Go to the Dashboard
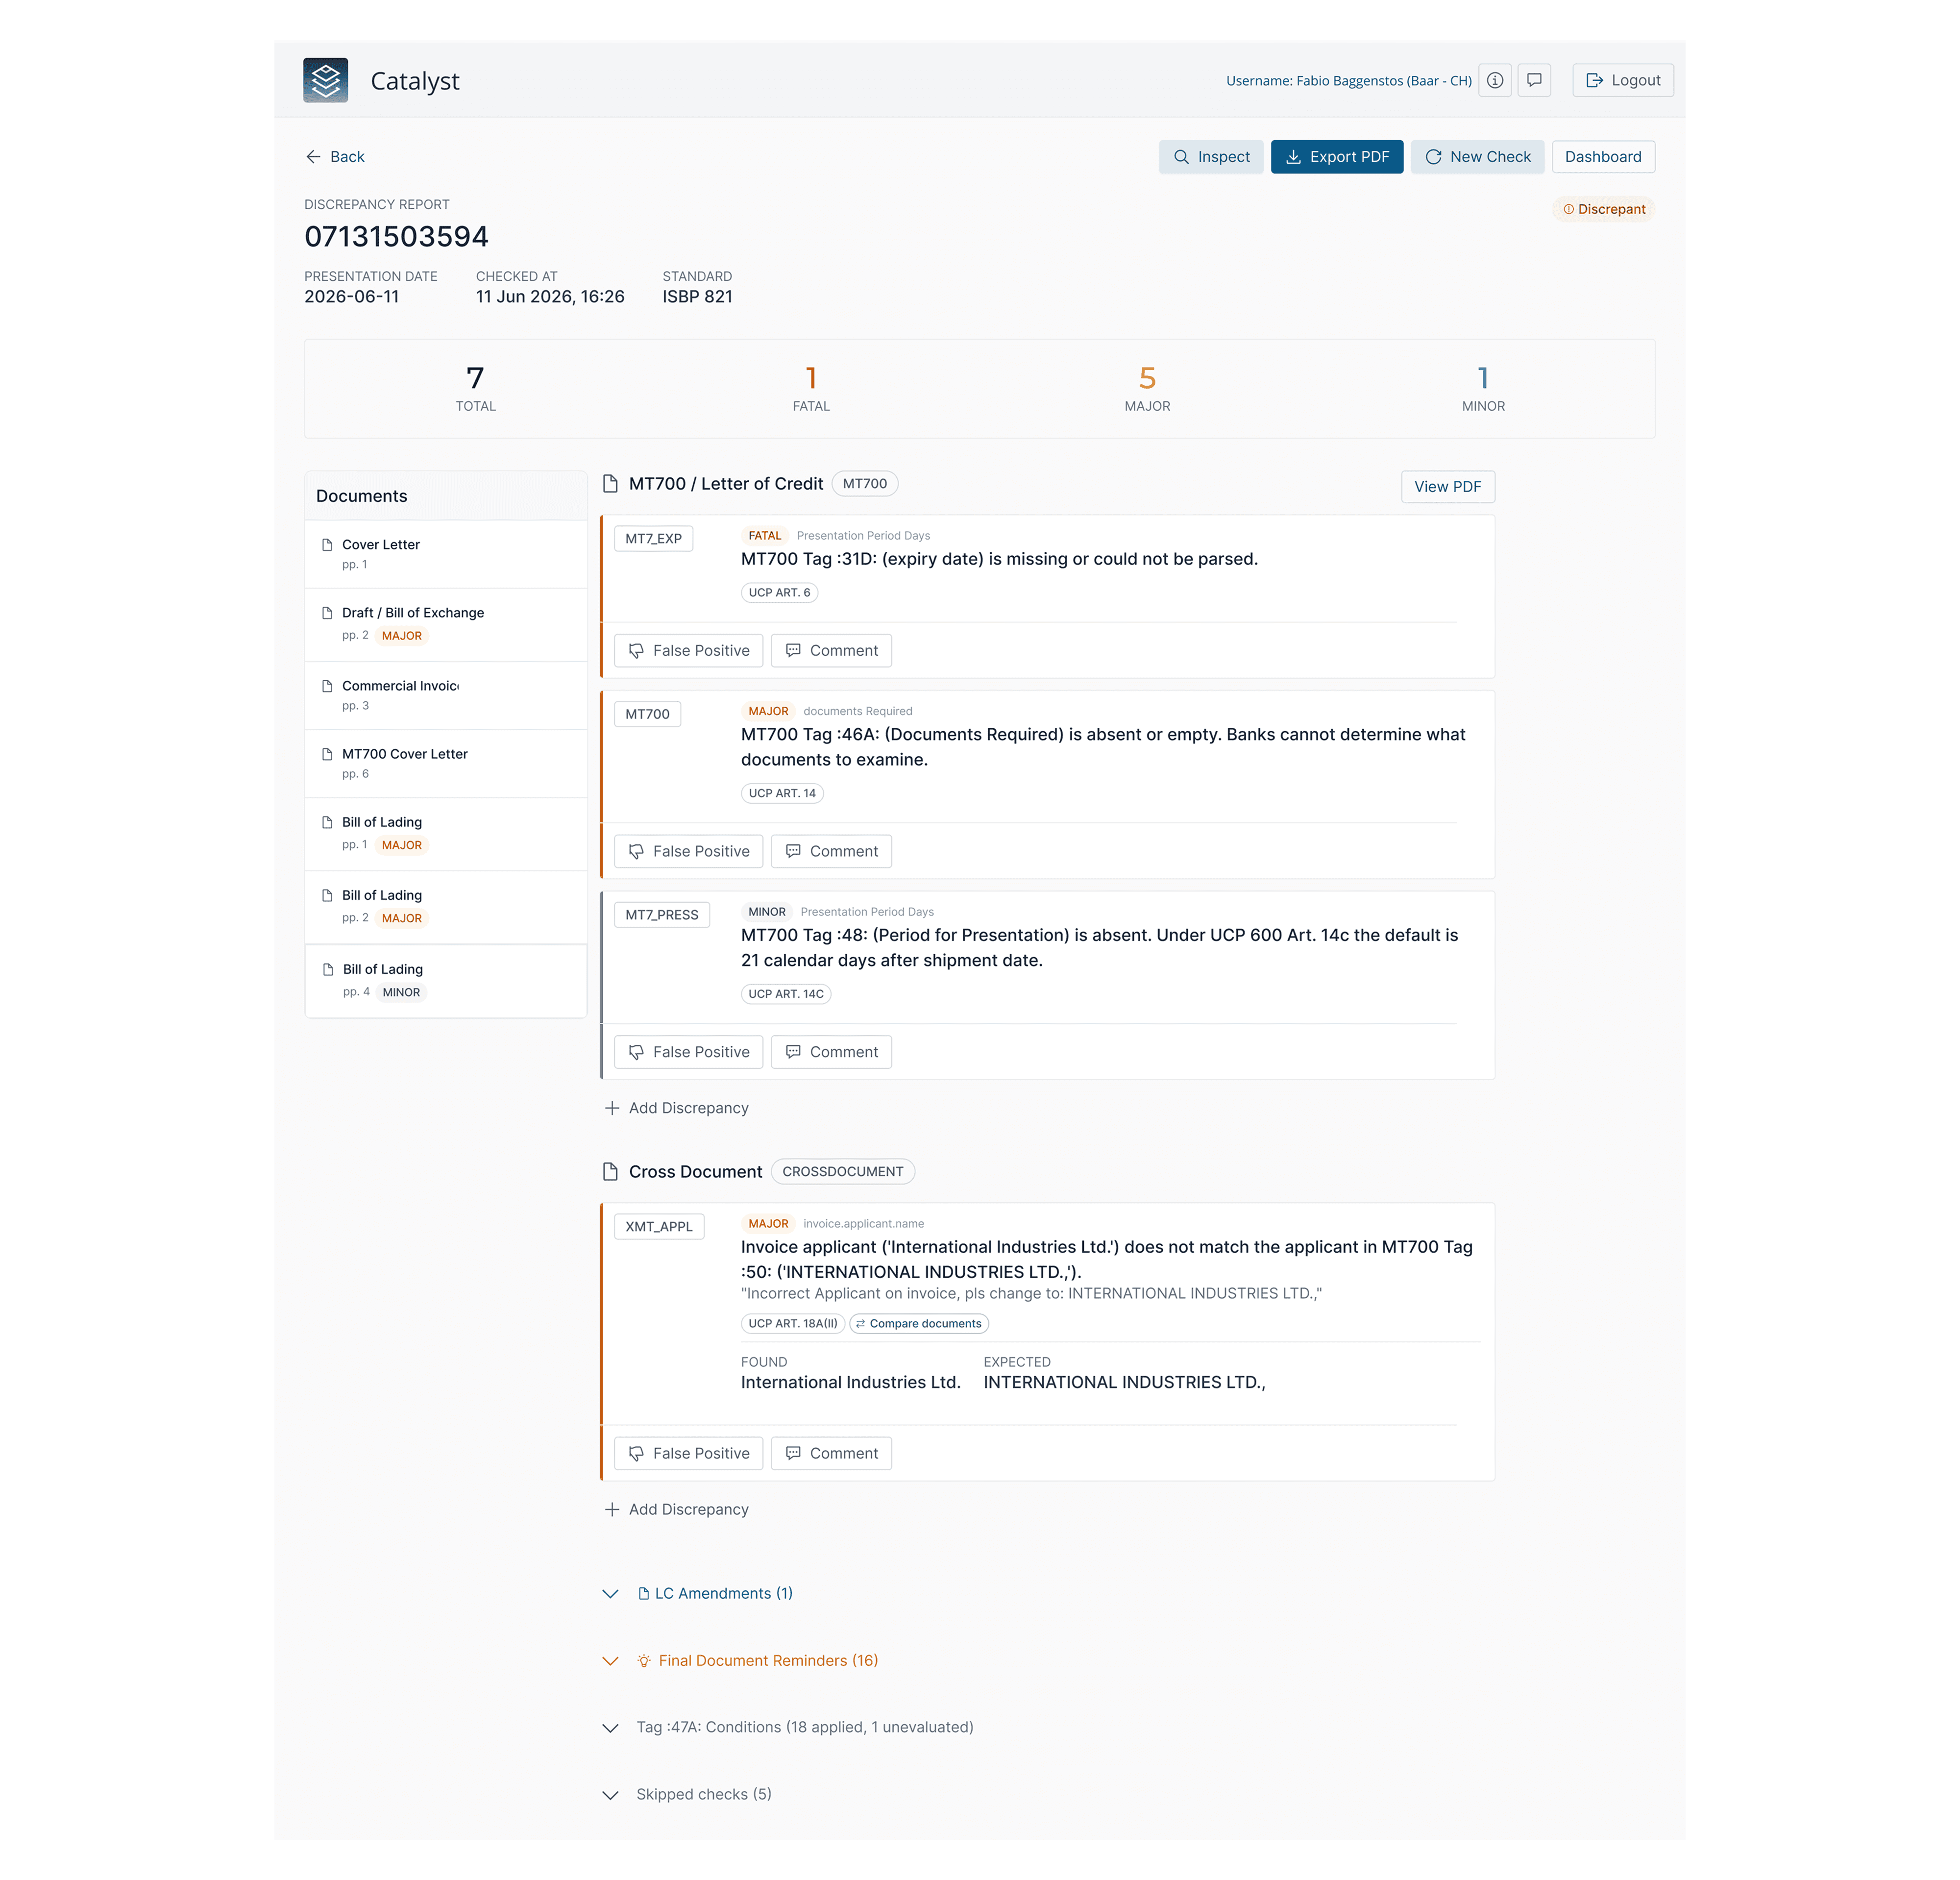 [1603, 157]
